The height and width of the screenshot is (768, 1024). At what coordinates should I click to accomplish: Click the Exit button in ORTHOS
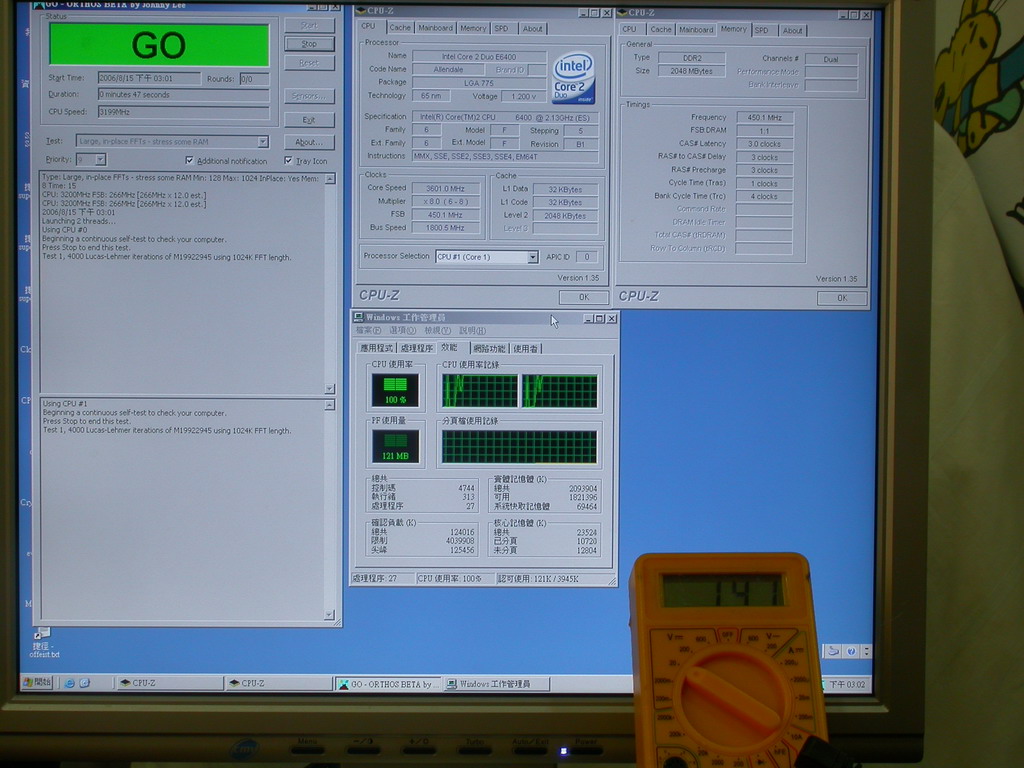point(310,120)
